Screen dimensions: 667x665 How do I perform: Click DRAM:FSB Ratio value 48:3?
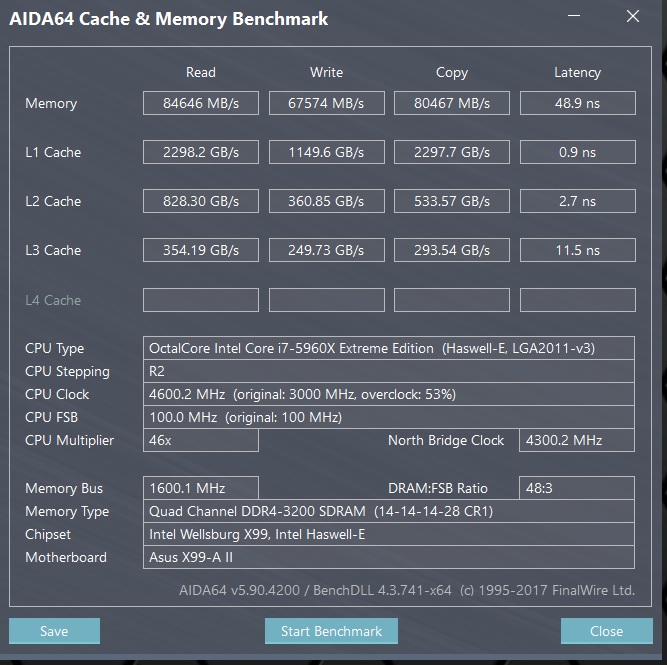pyautogui.click(x=577, y=488)
